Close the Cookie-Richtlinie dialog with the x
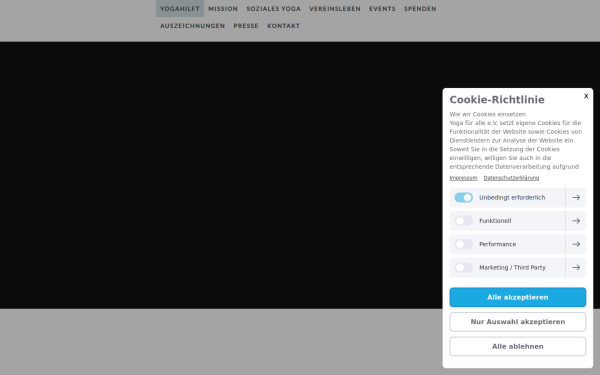This screenshot has width=600, height=375. tap(586, 96)
